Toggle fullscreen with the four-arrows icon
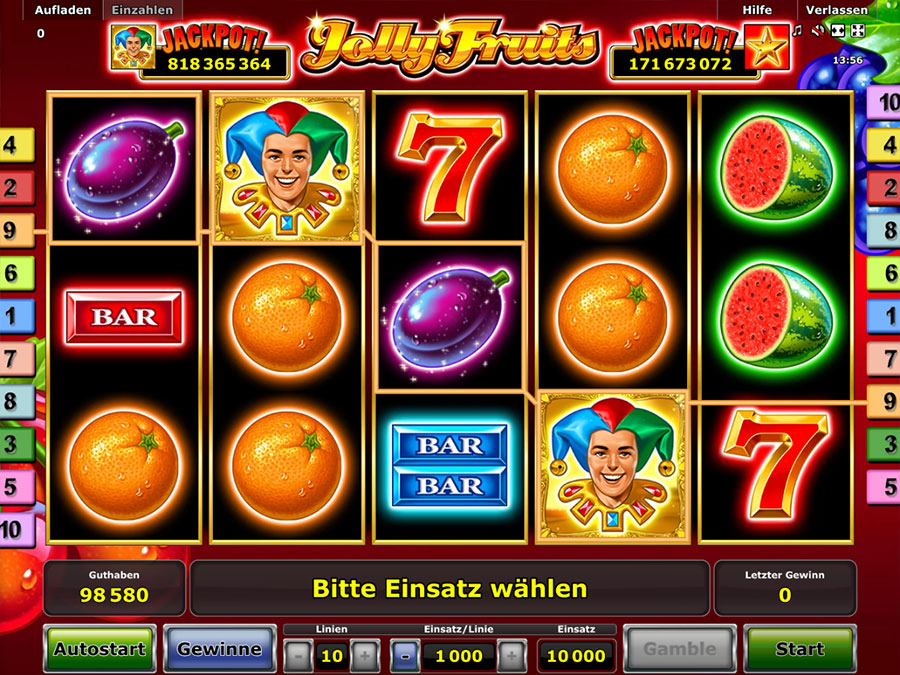The height and width of the screenshot is (675, 900). 858,30
